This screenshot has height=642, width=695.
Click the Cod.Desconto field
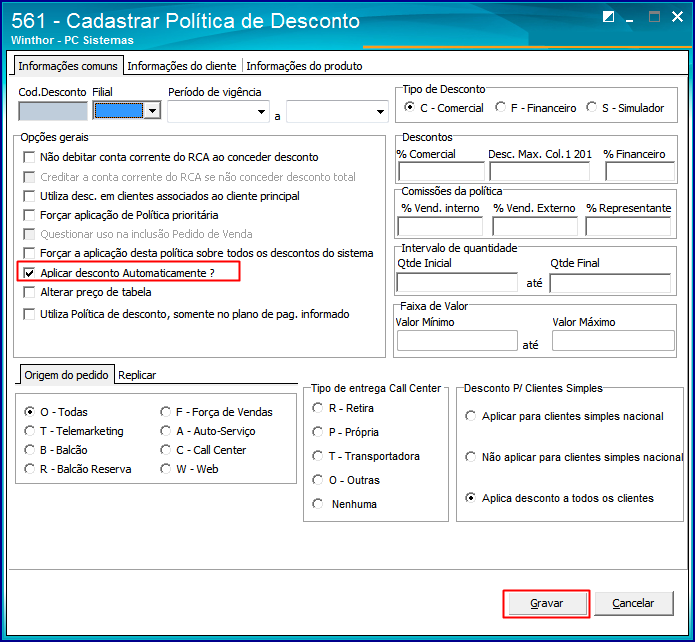[x=53, y=111]
